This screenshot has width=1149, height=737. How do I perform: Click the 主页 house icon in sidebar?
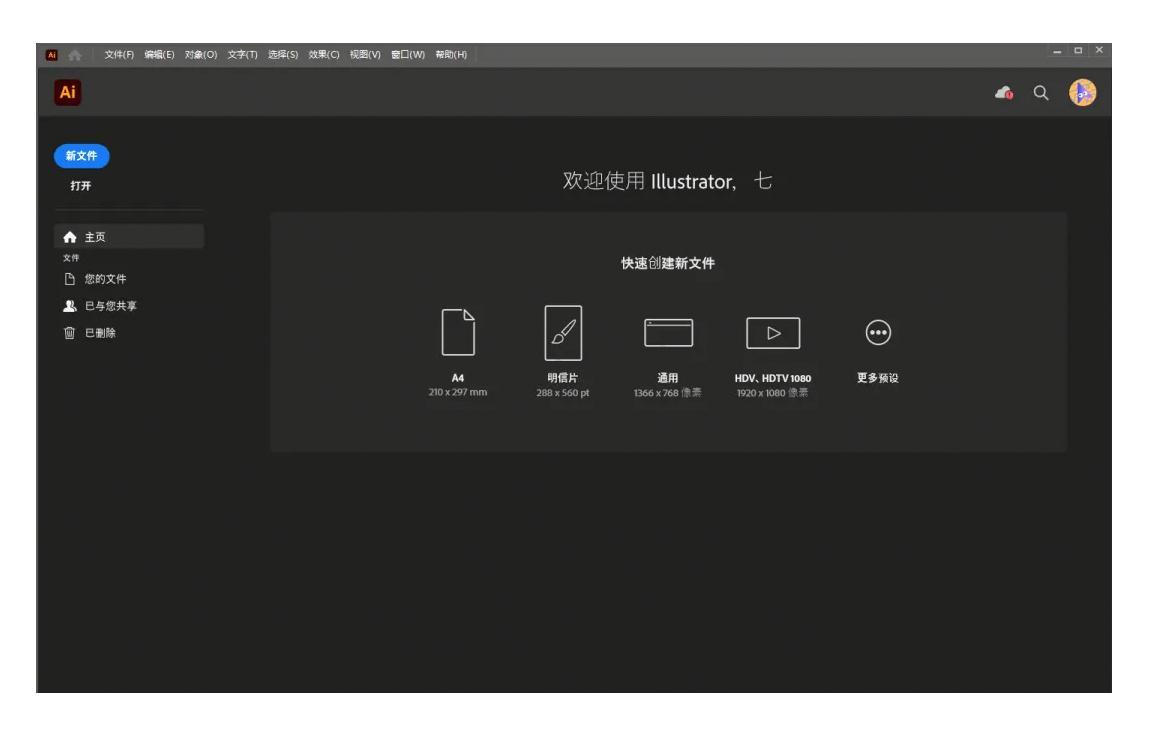tap(70, 237)
